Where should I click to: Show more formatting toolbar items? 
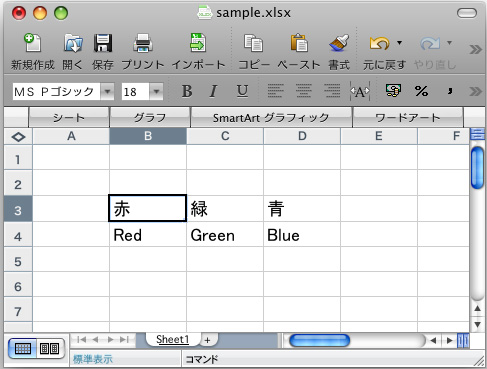[475, 91]
